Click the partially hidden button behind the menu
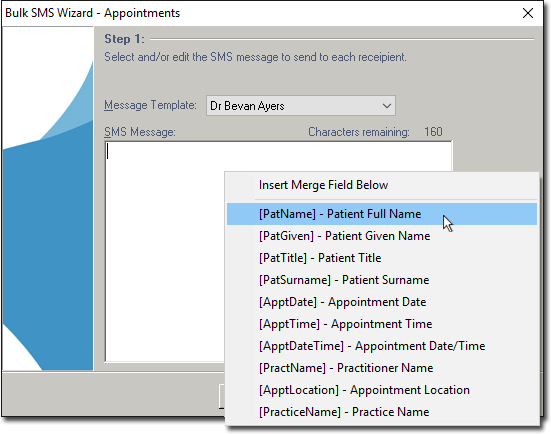This screenshot has width=551, height=434. (221, 396)
